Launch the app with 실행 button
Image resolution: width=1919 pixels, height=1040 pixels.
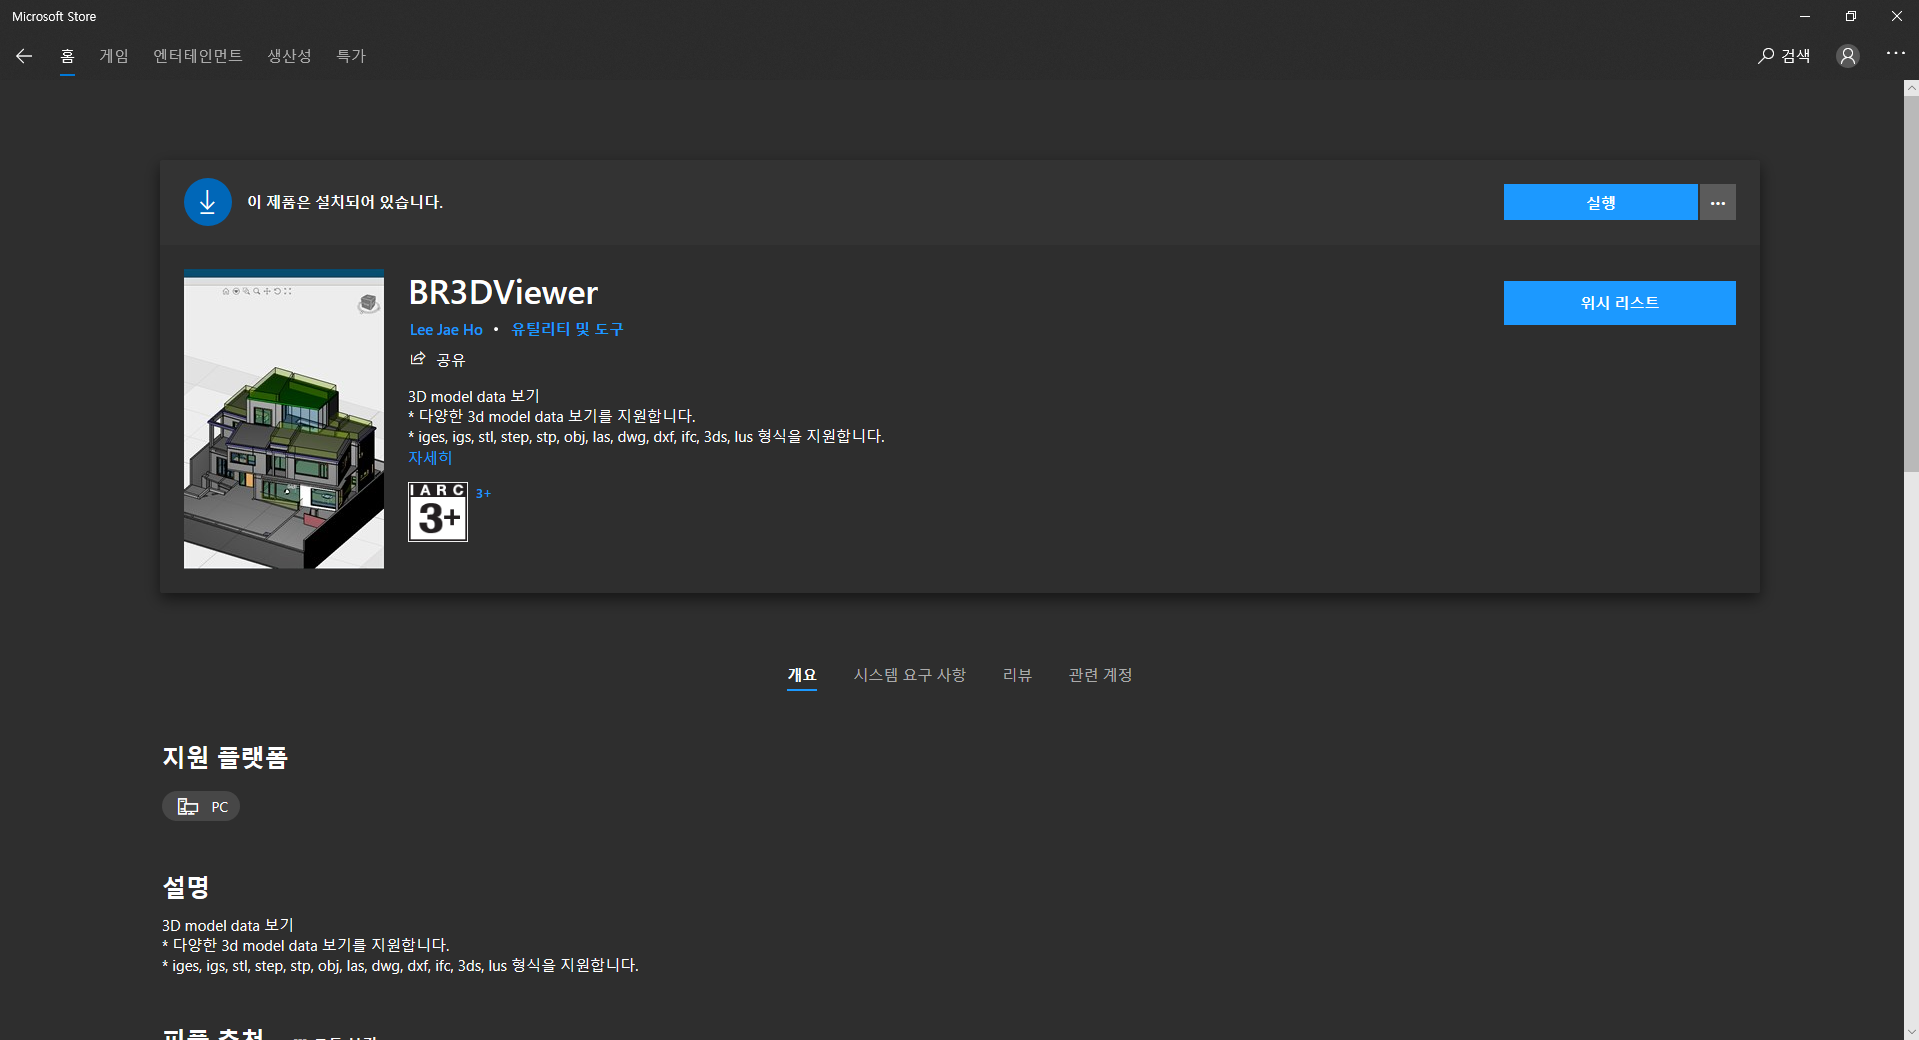[1600, 202]
